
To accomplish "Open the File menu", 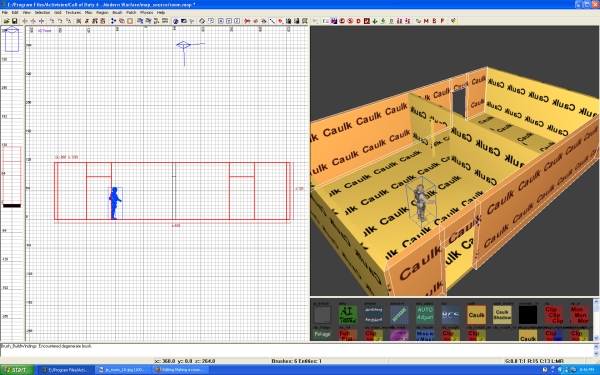I will 5,13.
